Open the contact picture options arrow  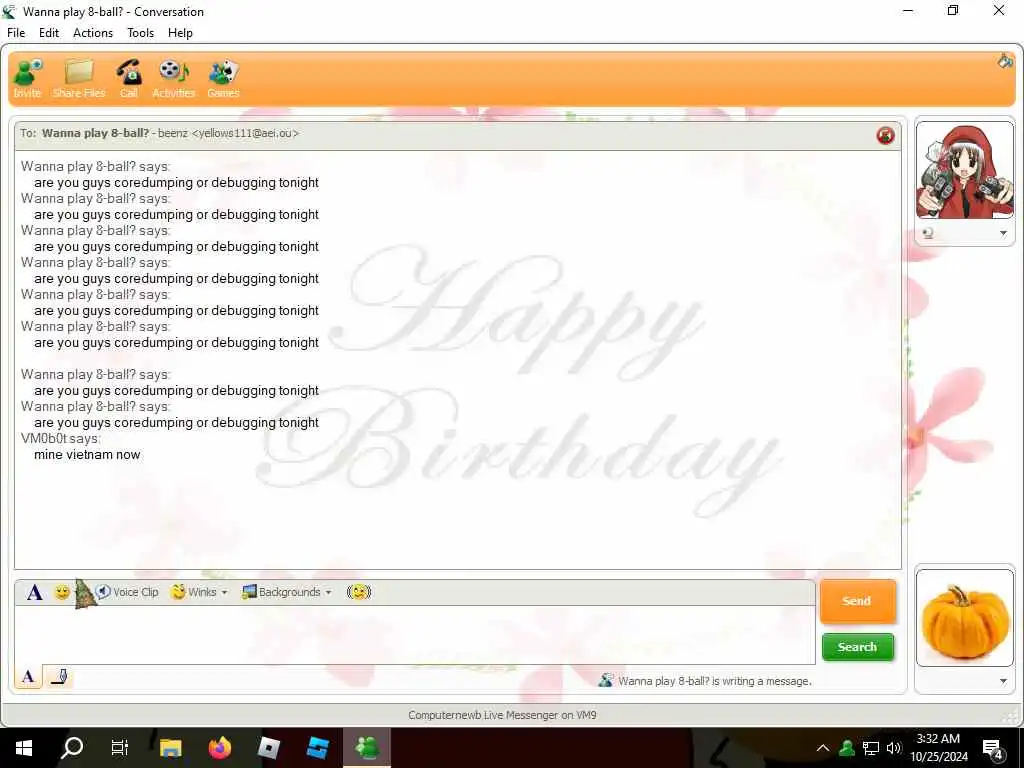tap(1003, 233)
